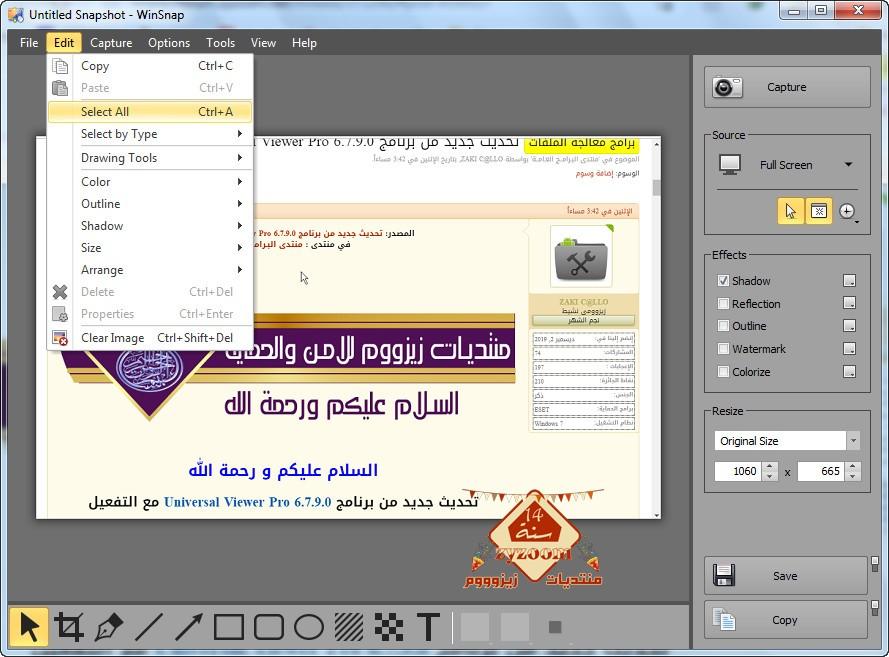Click the height field showing 665

tap(822, 471)
